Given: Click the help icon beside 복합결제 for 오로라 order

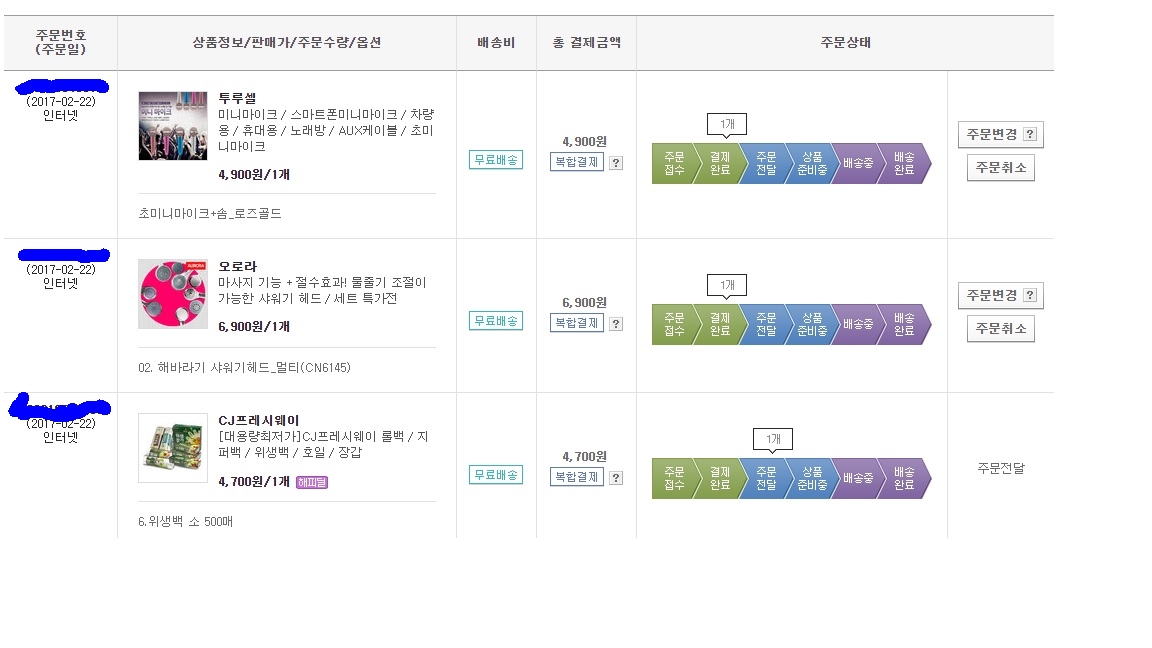Looking at the screenshot, I should [616, 323].
